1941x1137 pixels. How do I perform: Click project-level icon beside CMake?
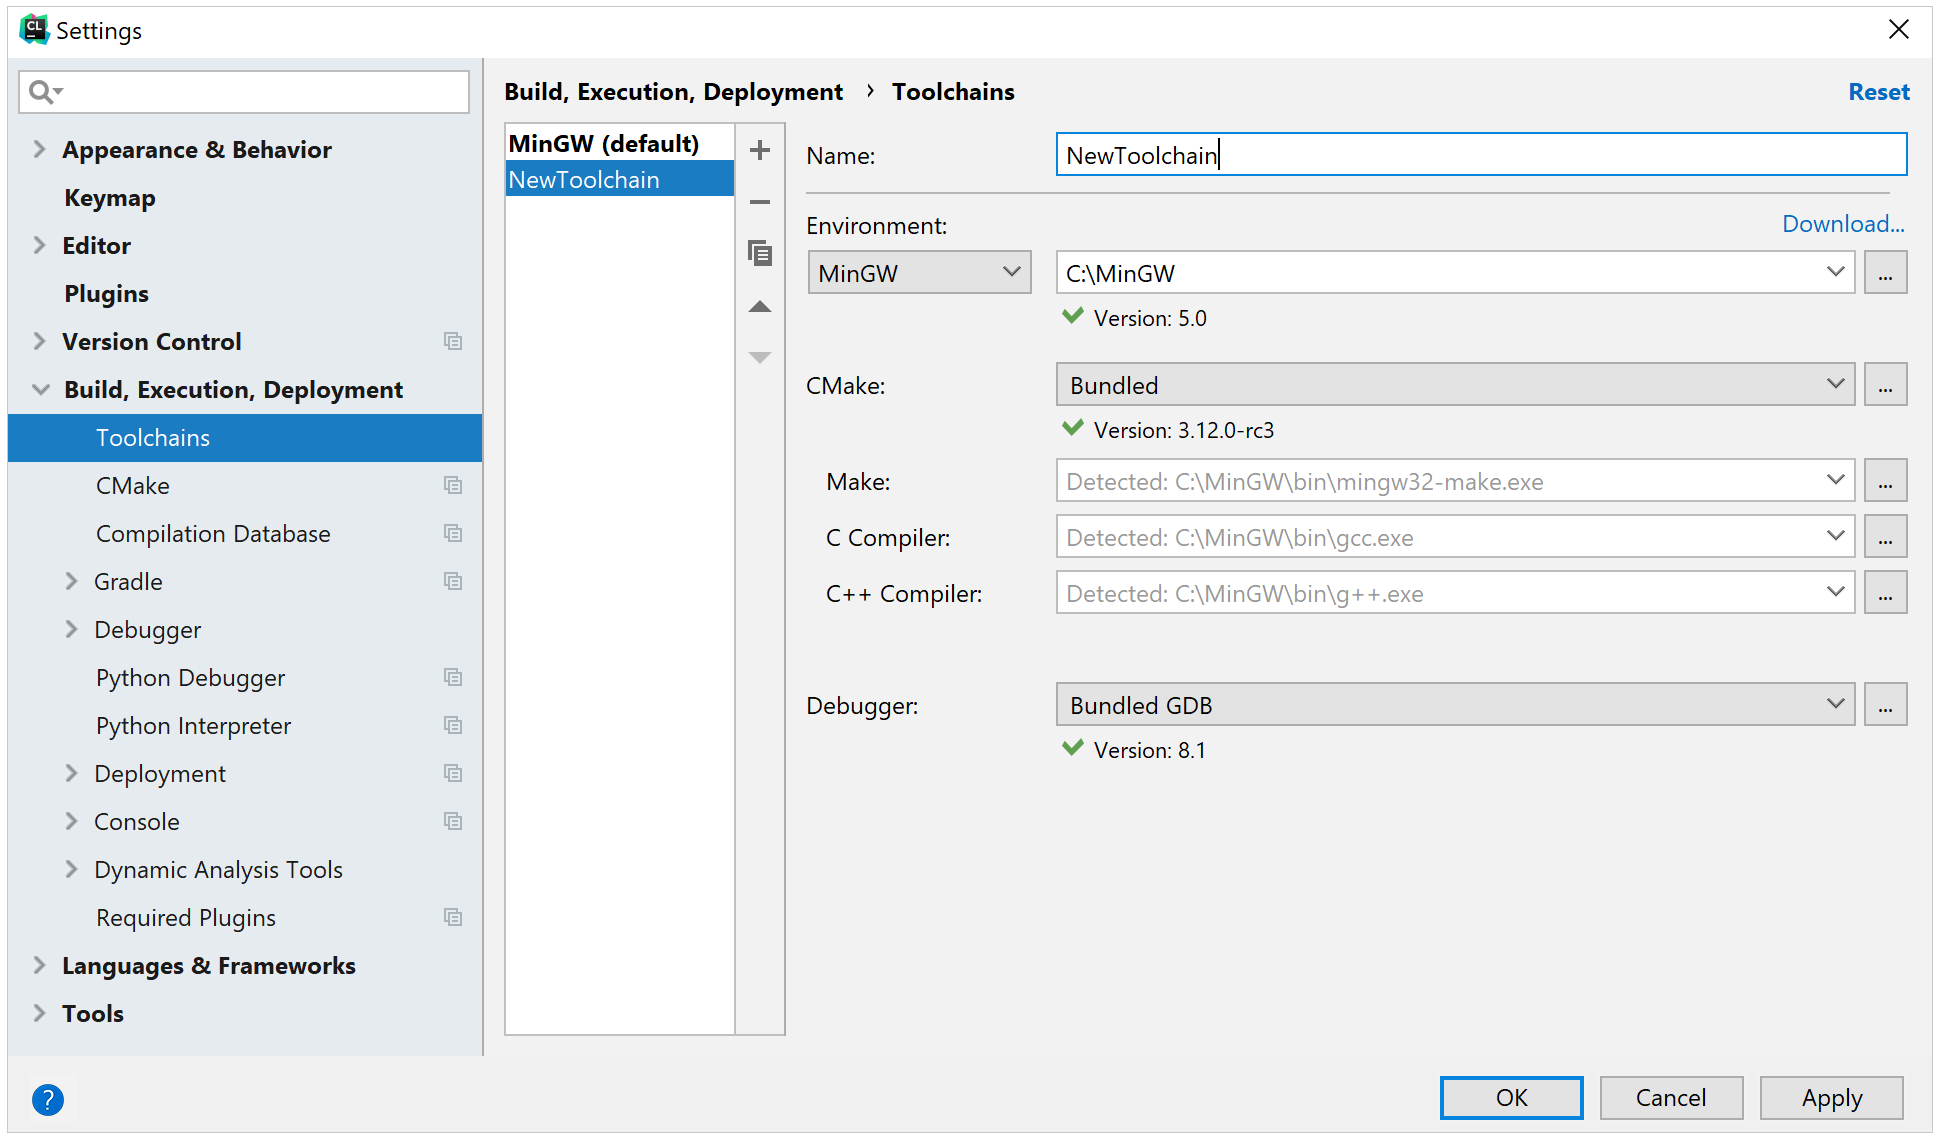coord(453,485)
